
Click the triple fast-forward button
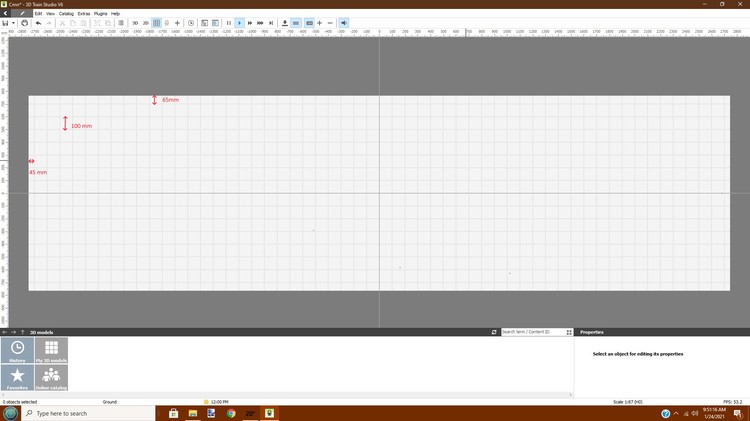point(260,23)
